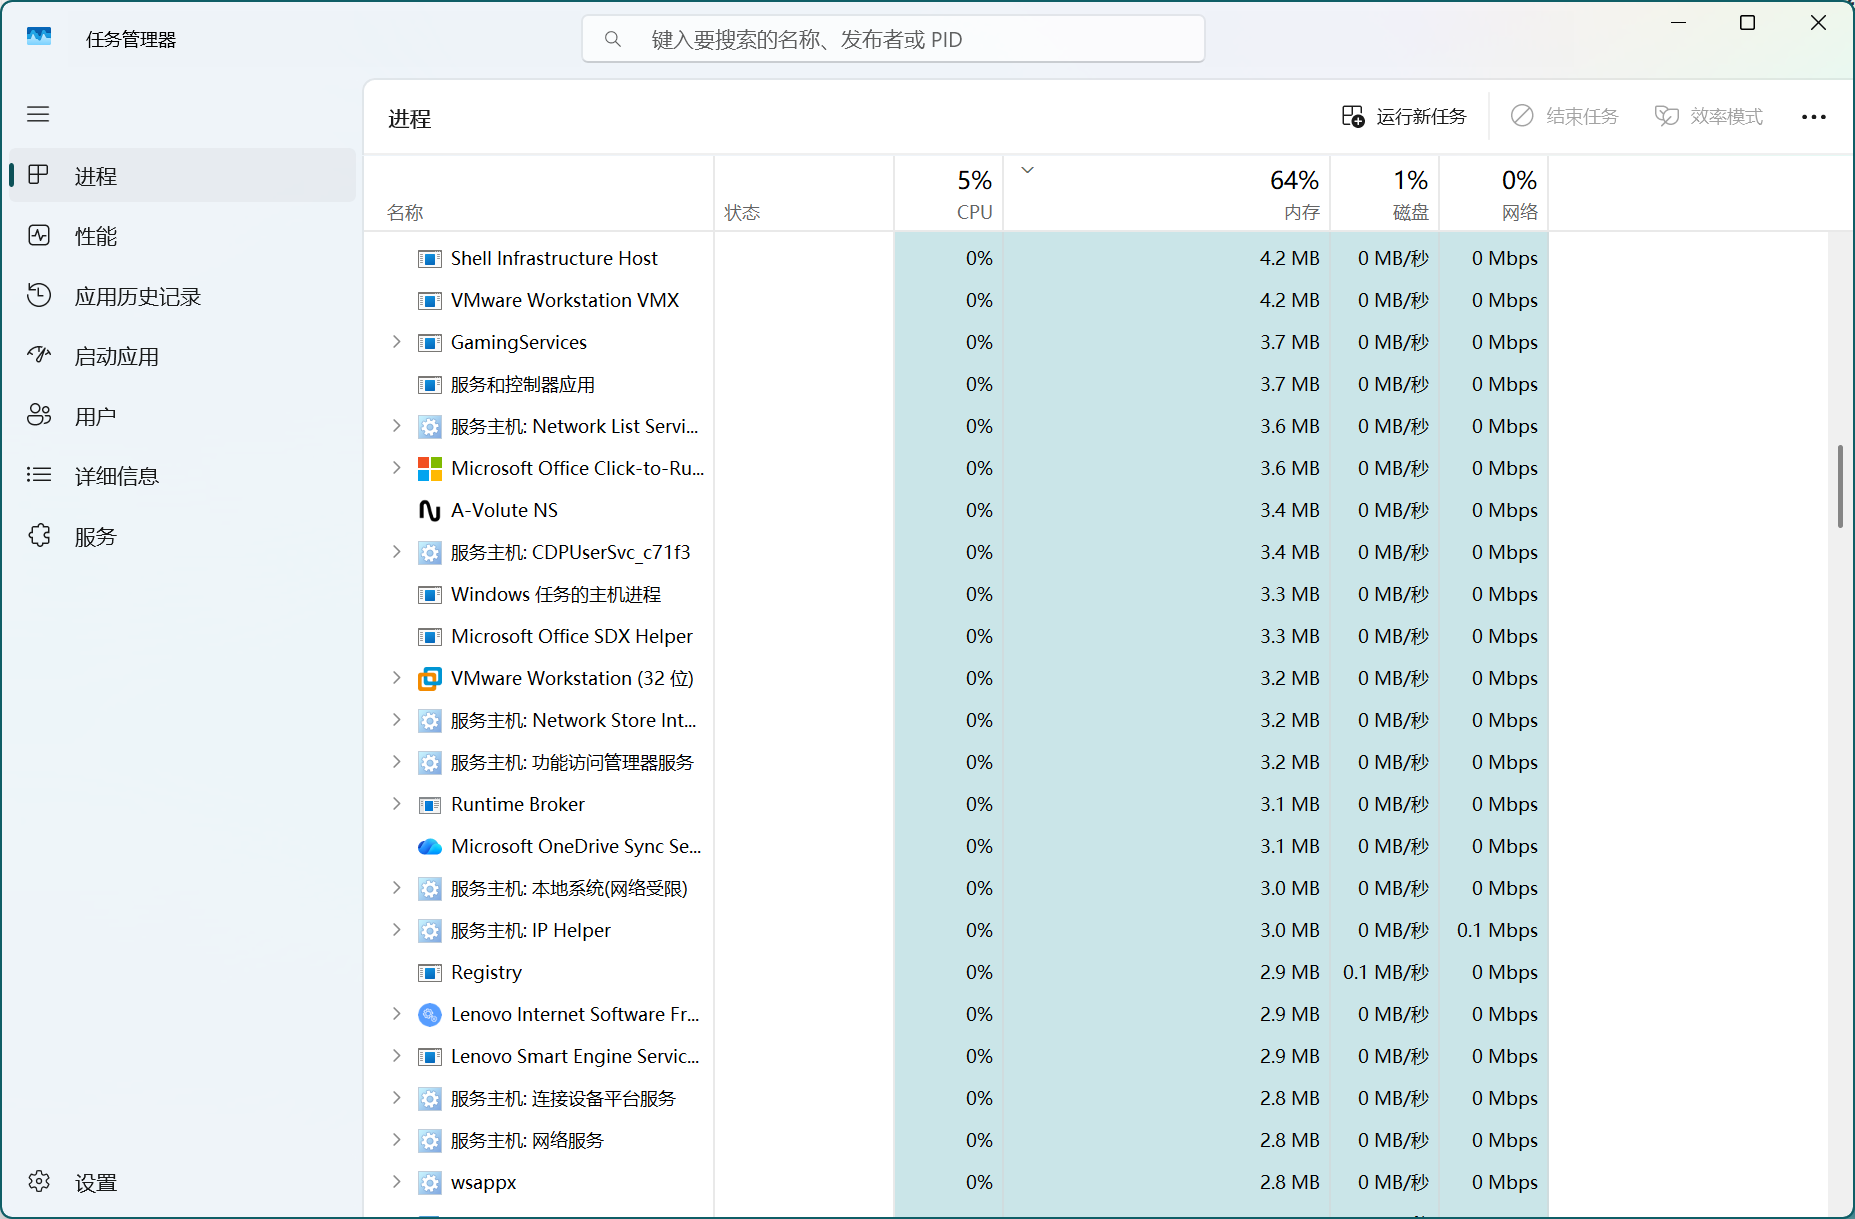Click 结束任务 button
Screen dimensions: 1855x1219
click(x=1564, y=117)
